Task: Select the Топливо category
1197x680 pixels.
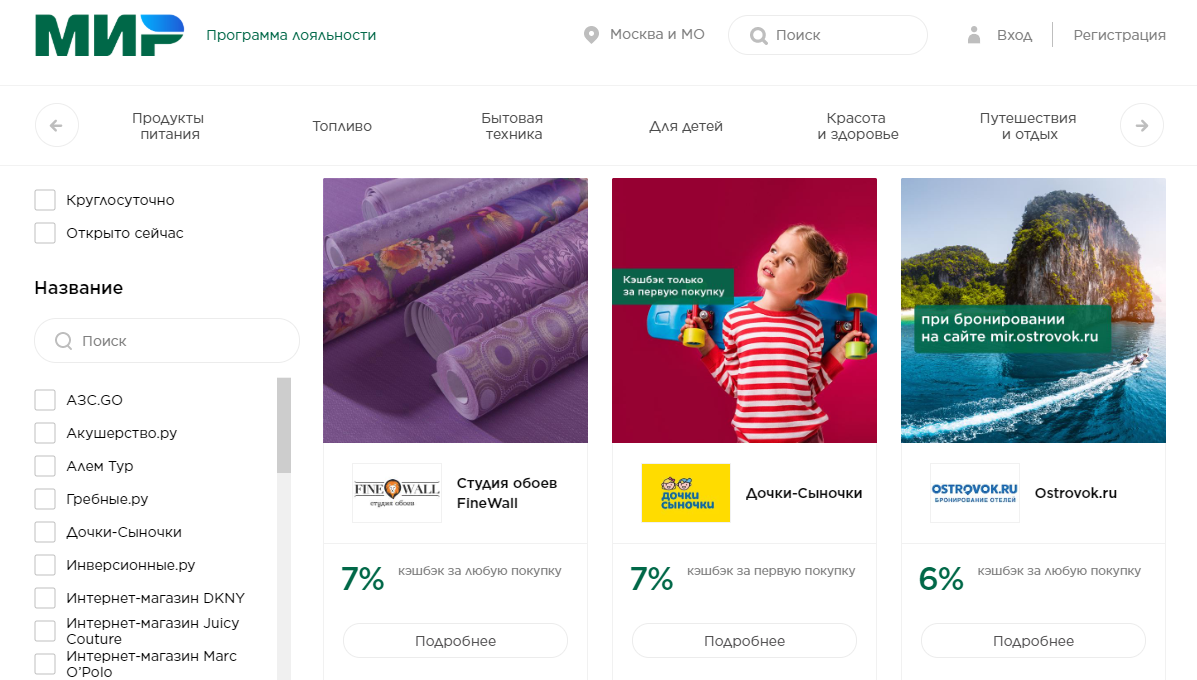Action: [342, 126]
